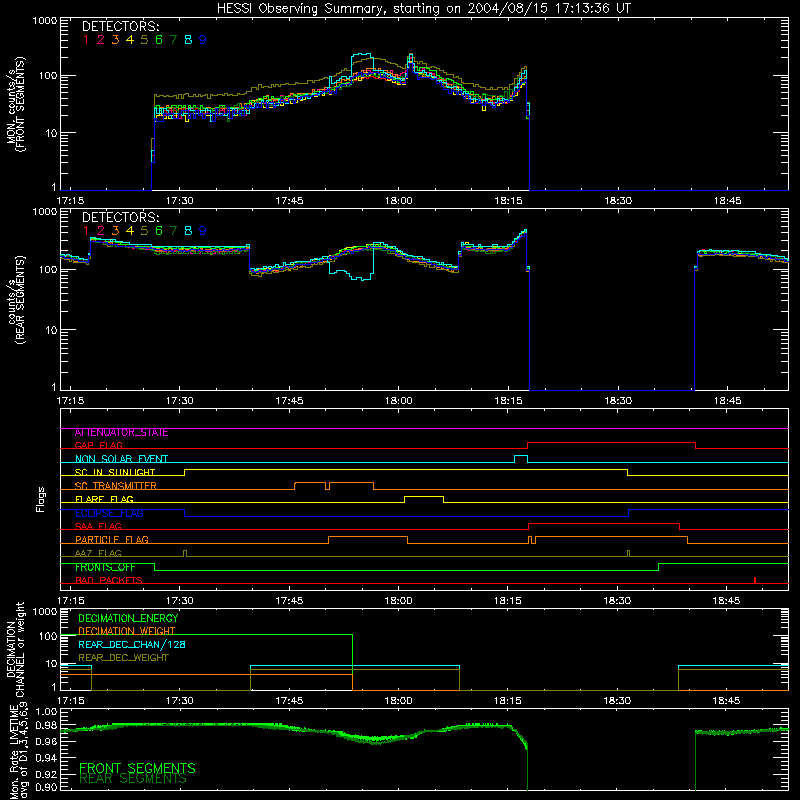Select the FRONTS_OFF flag label
Image resolution: width=800 pixels, height=800 pixels.
105,567
